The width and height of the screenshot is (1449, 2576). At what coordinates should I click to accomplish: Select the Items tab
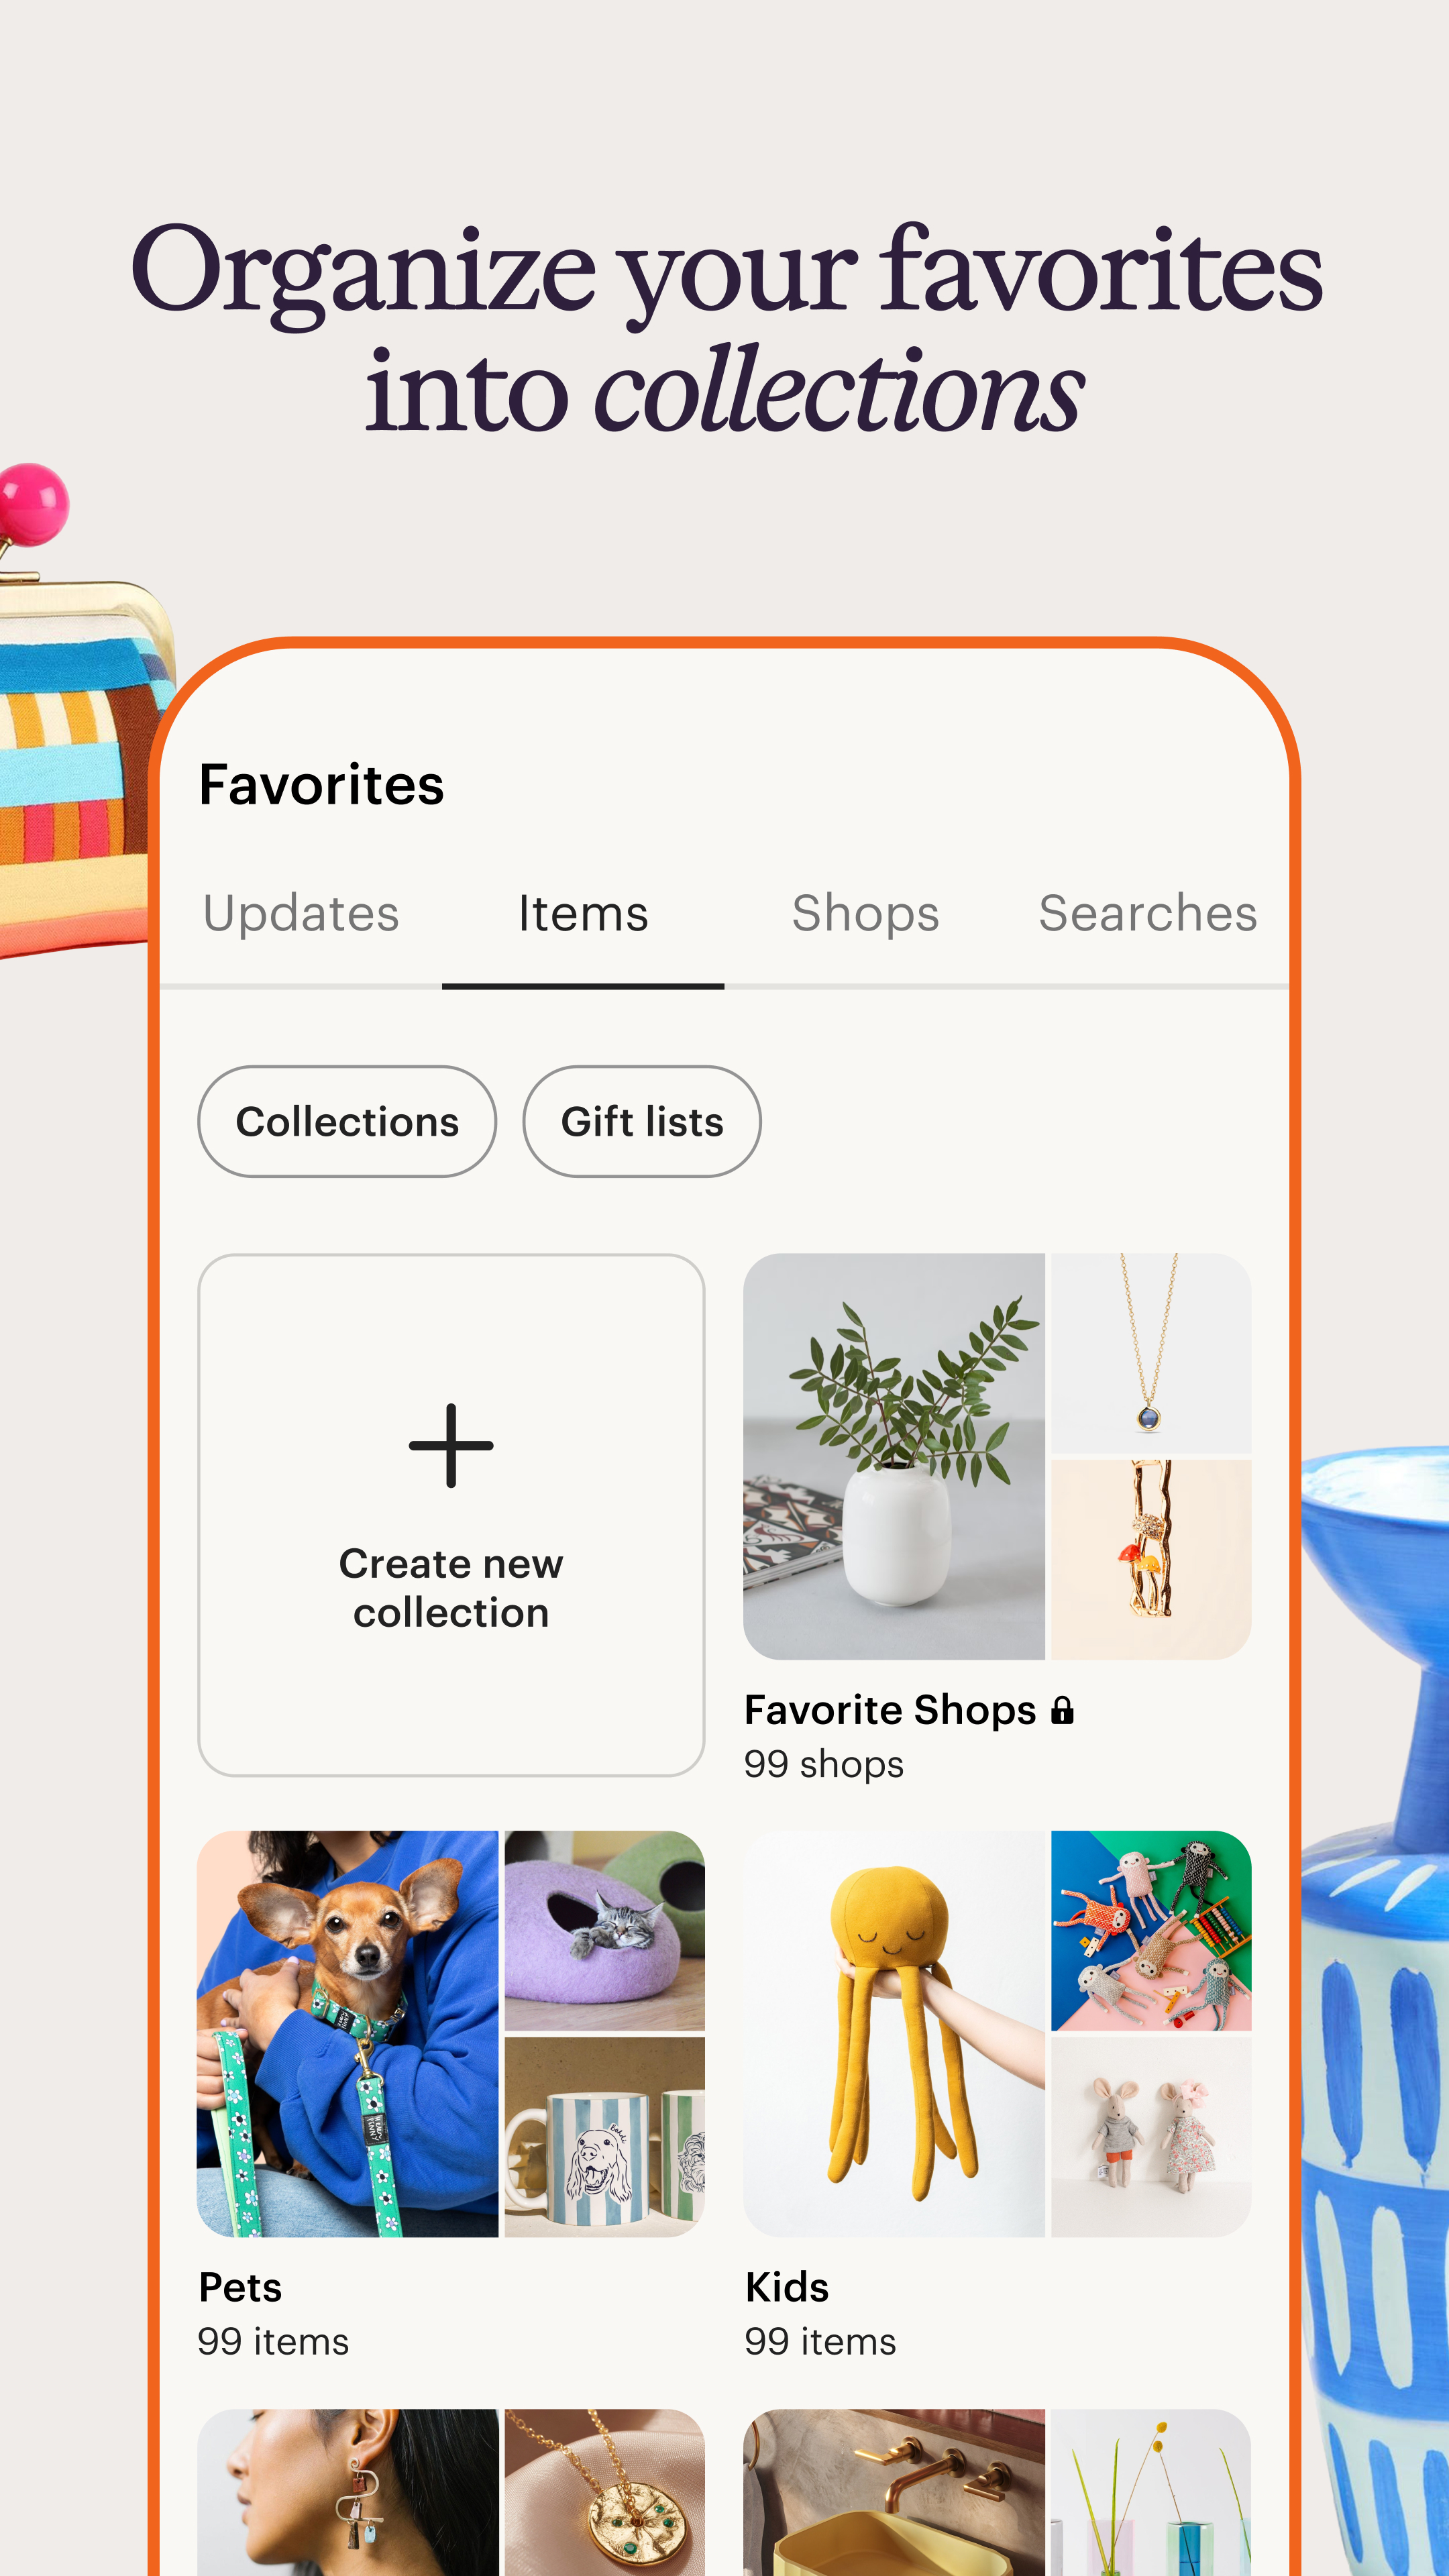(583, 913)
